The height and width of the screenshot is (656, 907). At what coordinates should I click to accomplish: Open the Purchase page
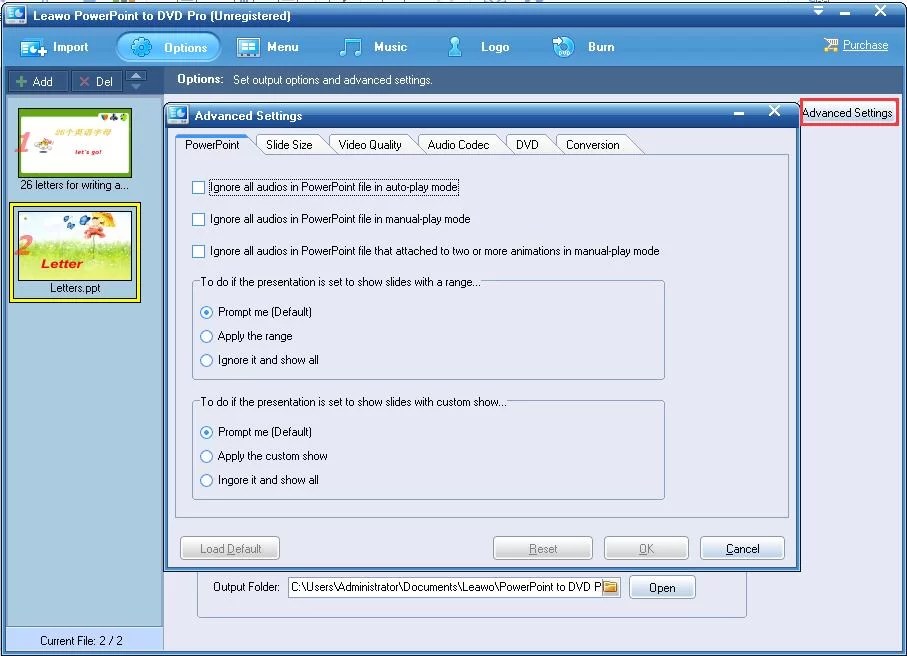(863, 45)
